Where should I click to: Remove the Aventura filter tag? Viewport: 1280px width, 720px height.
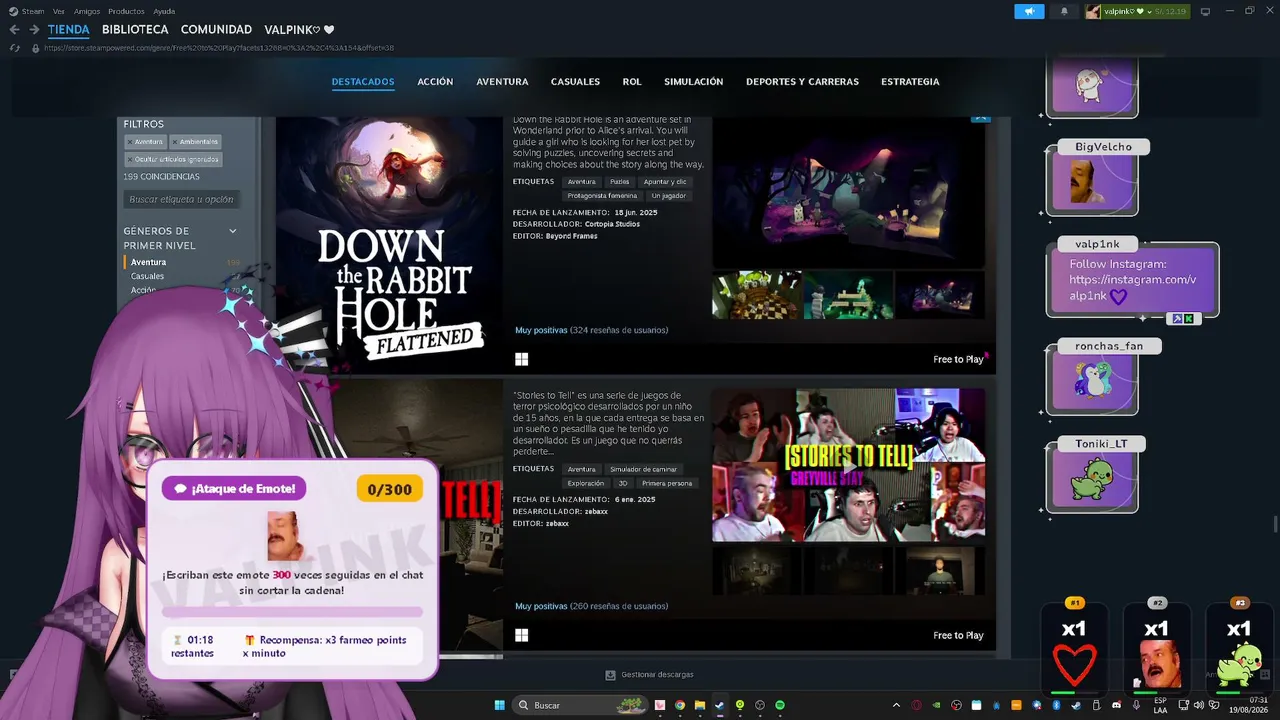pos(130,141)
